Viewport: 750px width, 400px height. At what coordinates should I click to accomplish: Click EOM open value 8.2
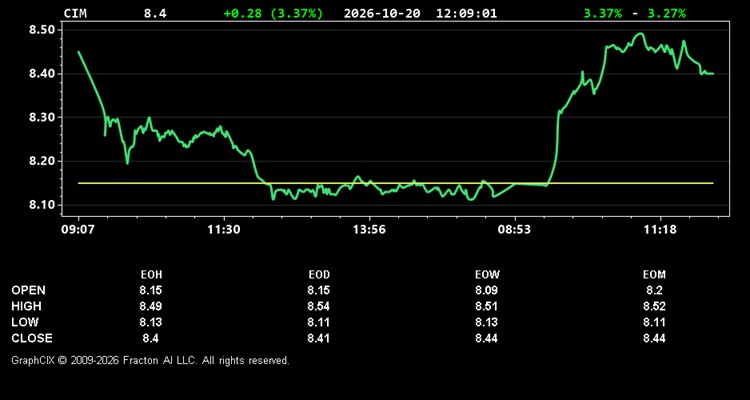(x=654, y=290)
